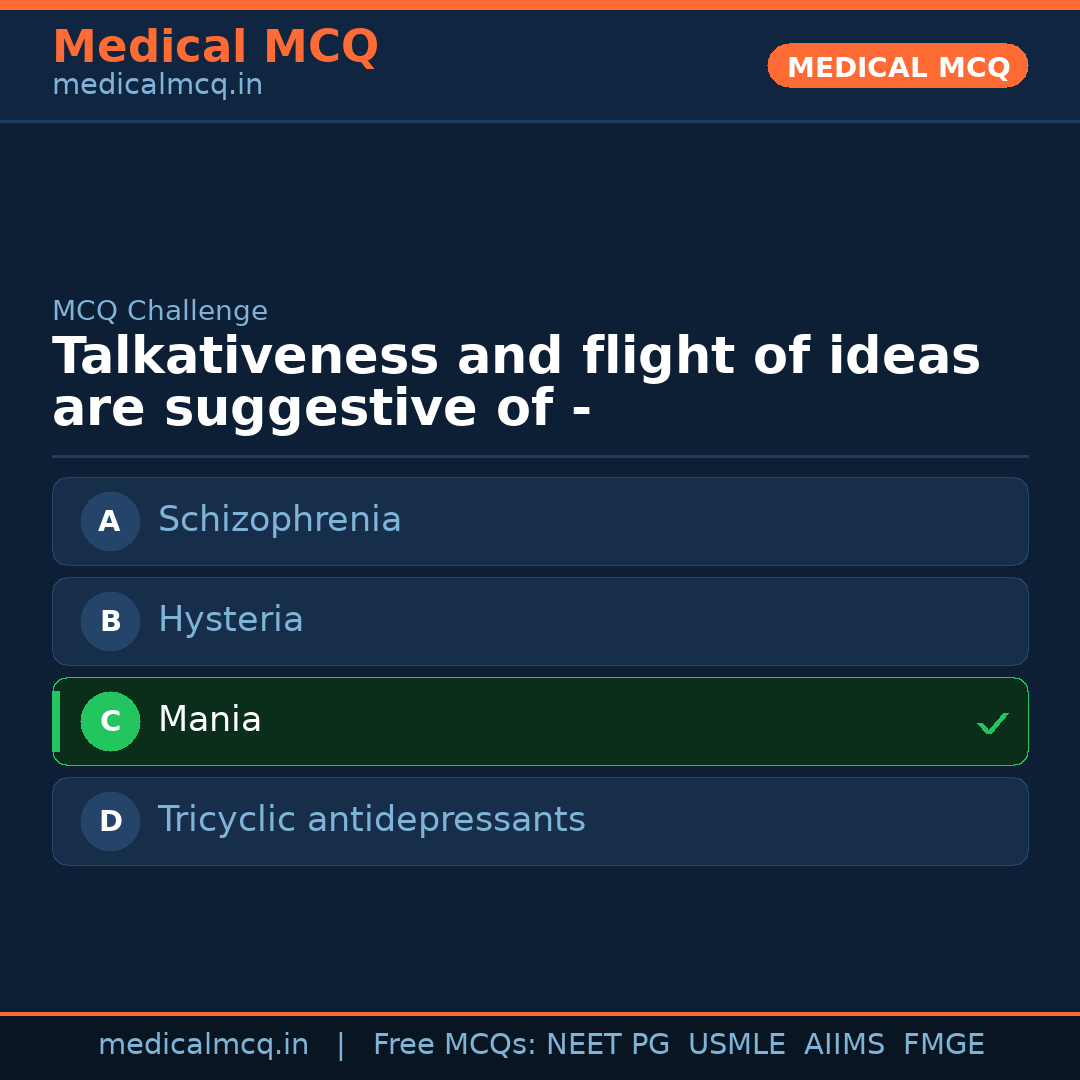Click the AIIMS footer text
The image size is (1080, 1080).
[844, 1045]
